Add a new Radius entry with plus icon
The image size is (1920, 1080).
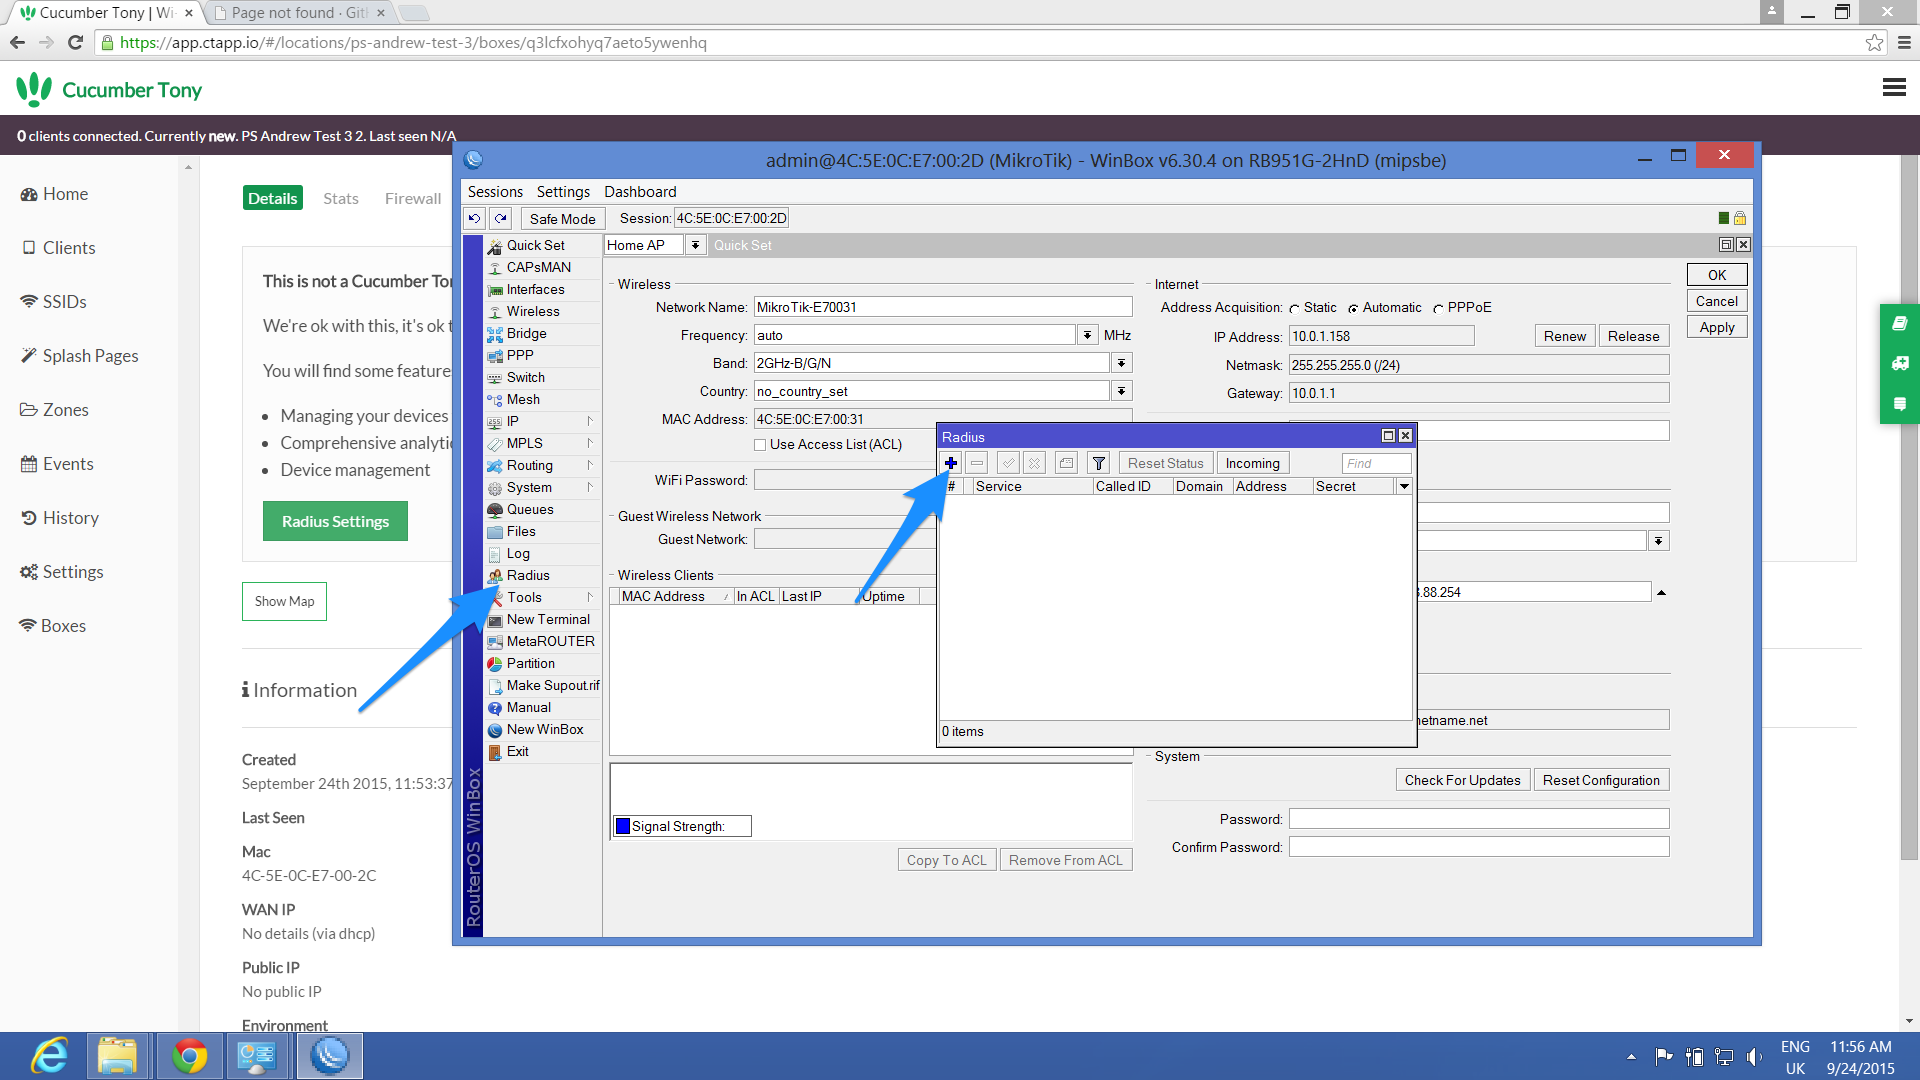[x=951, y=463]
